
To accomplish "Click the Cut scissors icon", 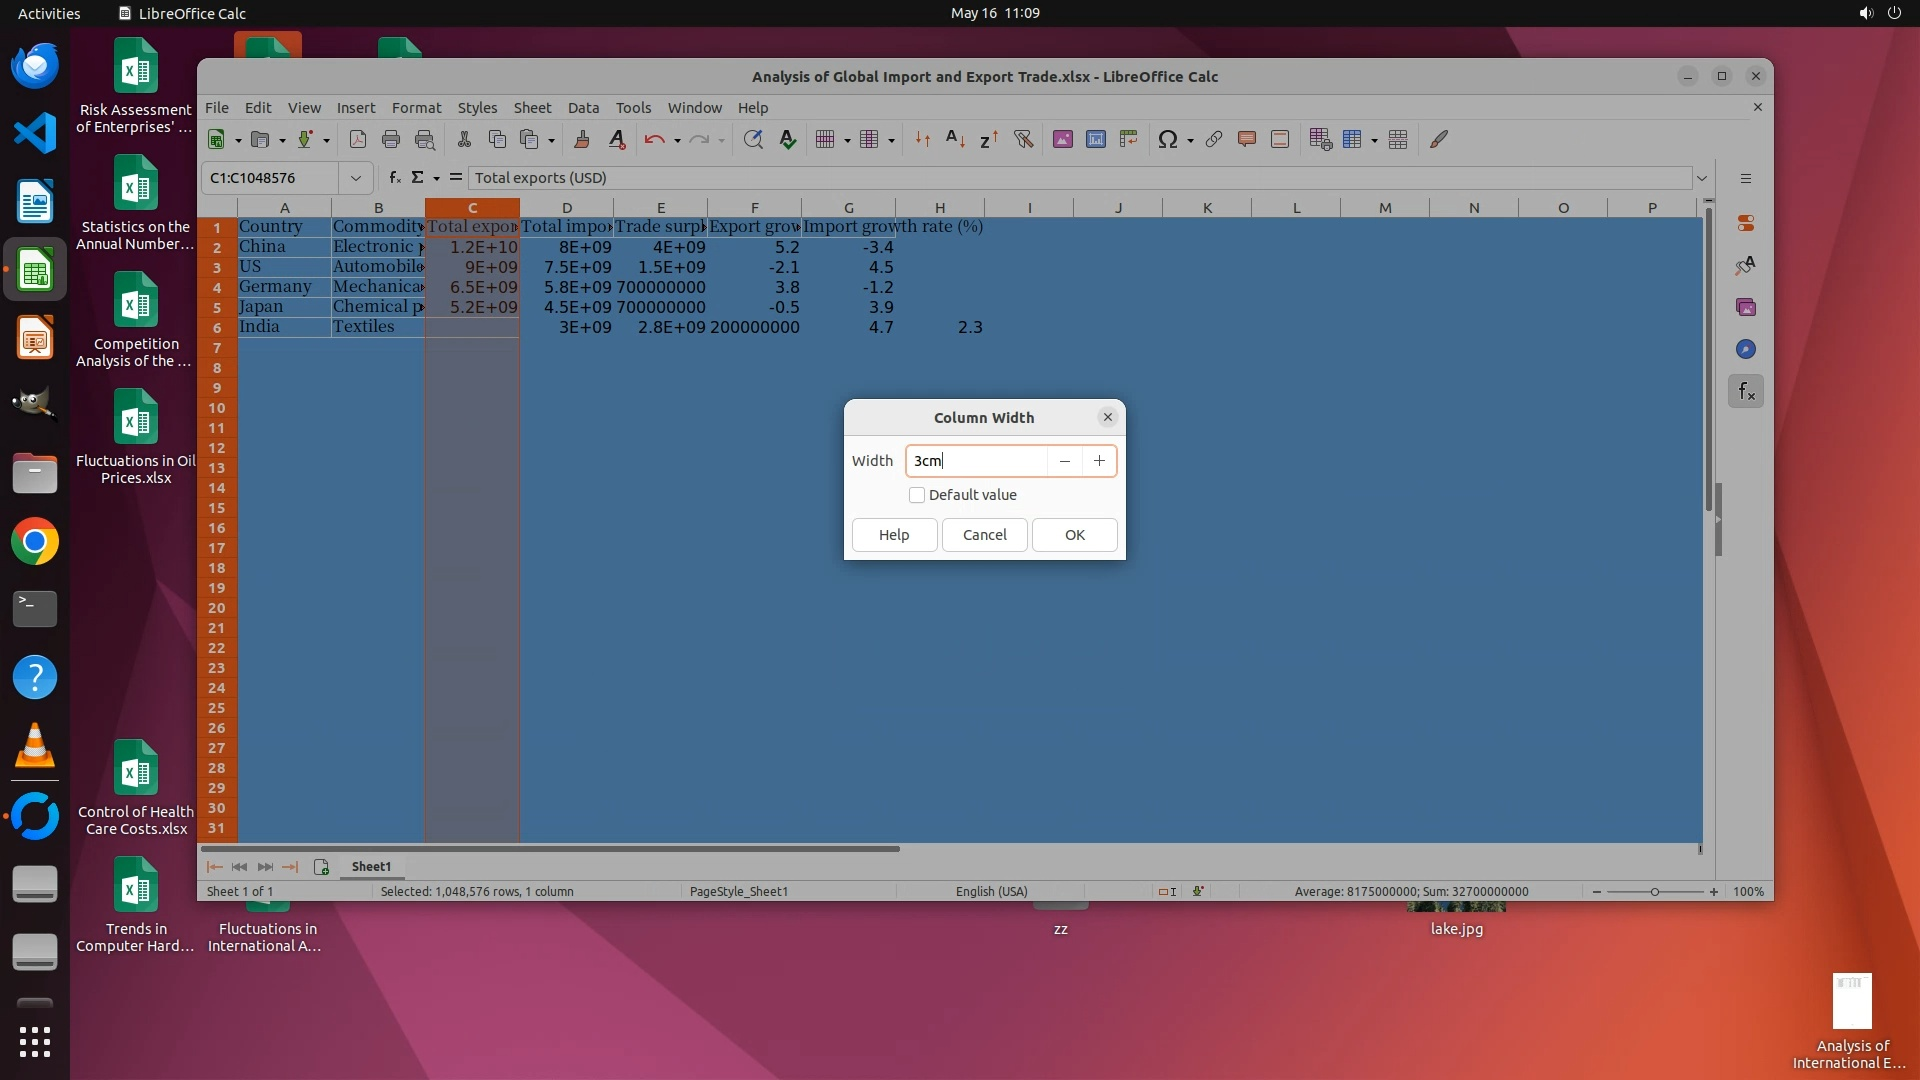I will tap(464, 140).
